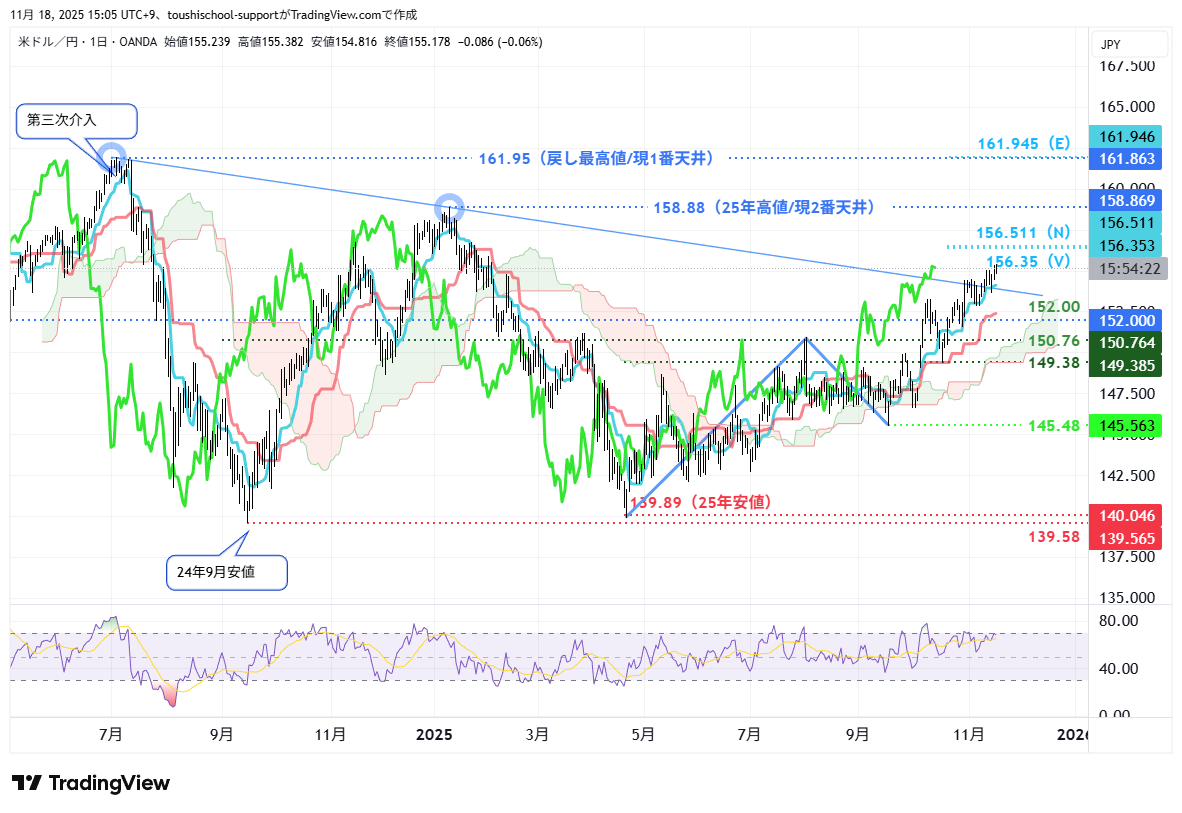Viewport: 1182px width, 813px height.
Task: Click the TradingView logo at bottom left
Action: pyautogui.click(x=90, y=783)
